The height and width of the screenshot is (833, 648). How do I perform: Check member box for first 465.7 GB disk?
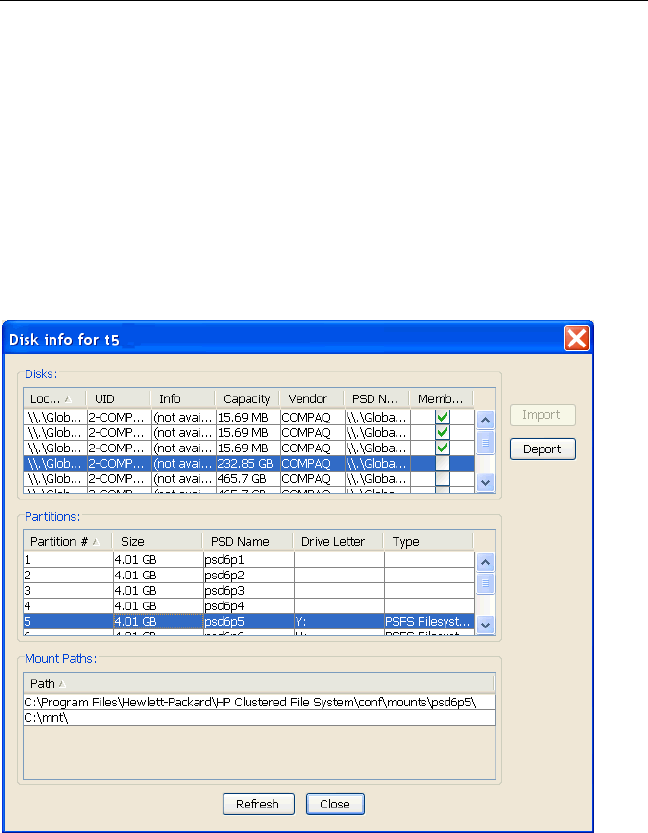[x=441, y=480]
